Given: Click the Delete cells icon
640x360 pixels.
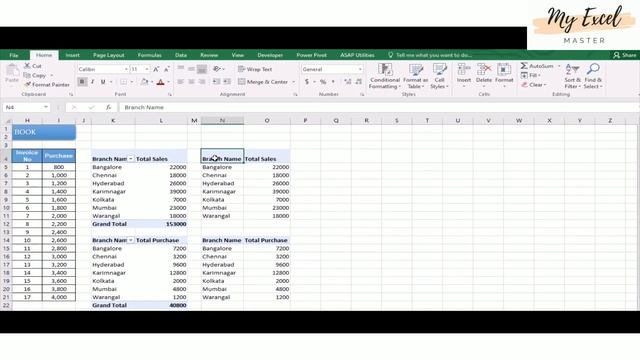Looking at the screenshot, I should [484, 69].
